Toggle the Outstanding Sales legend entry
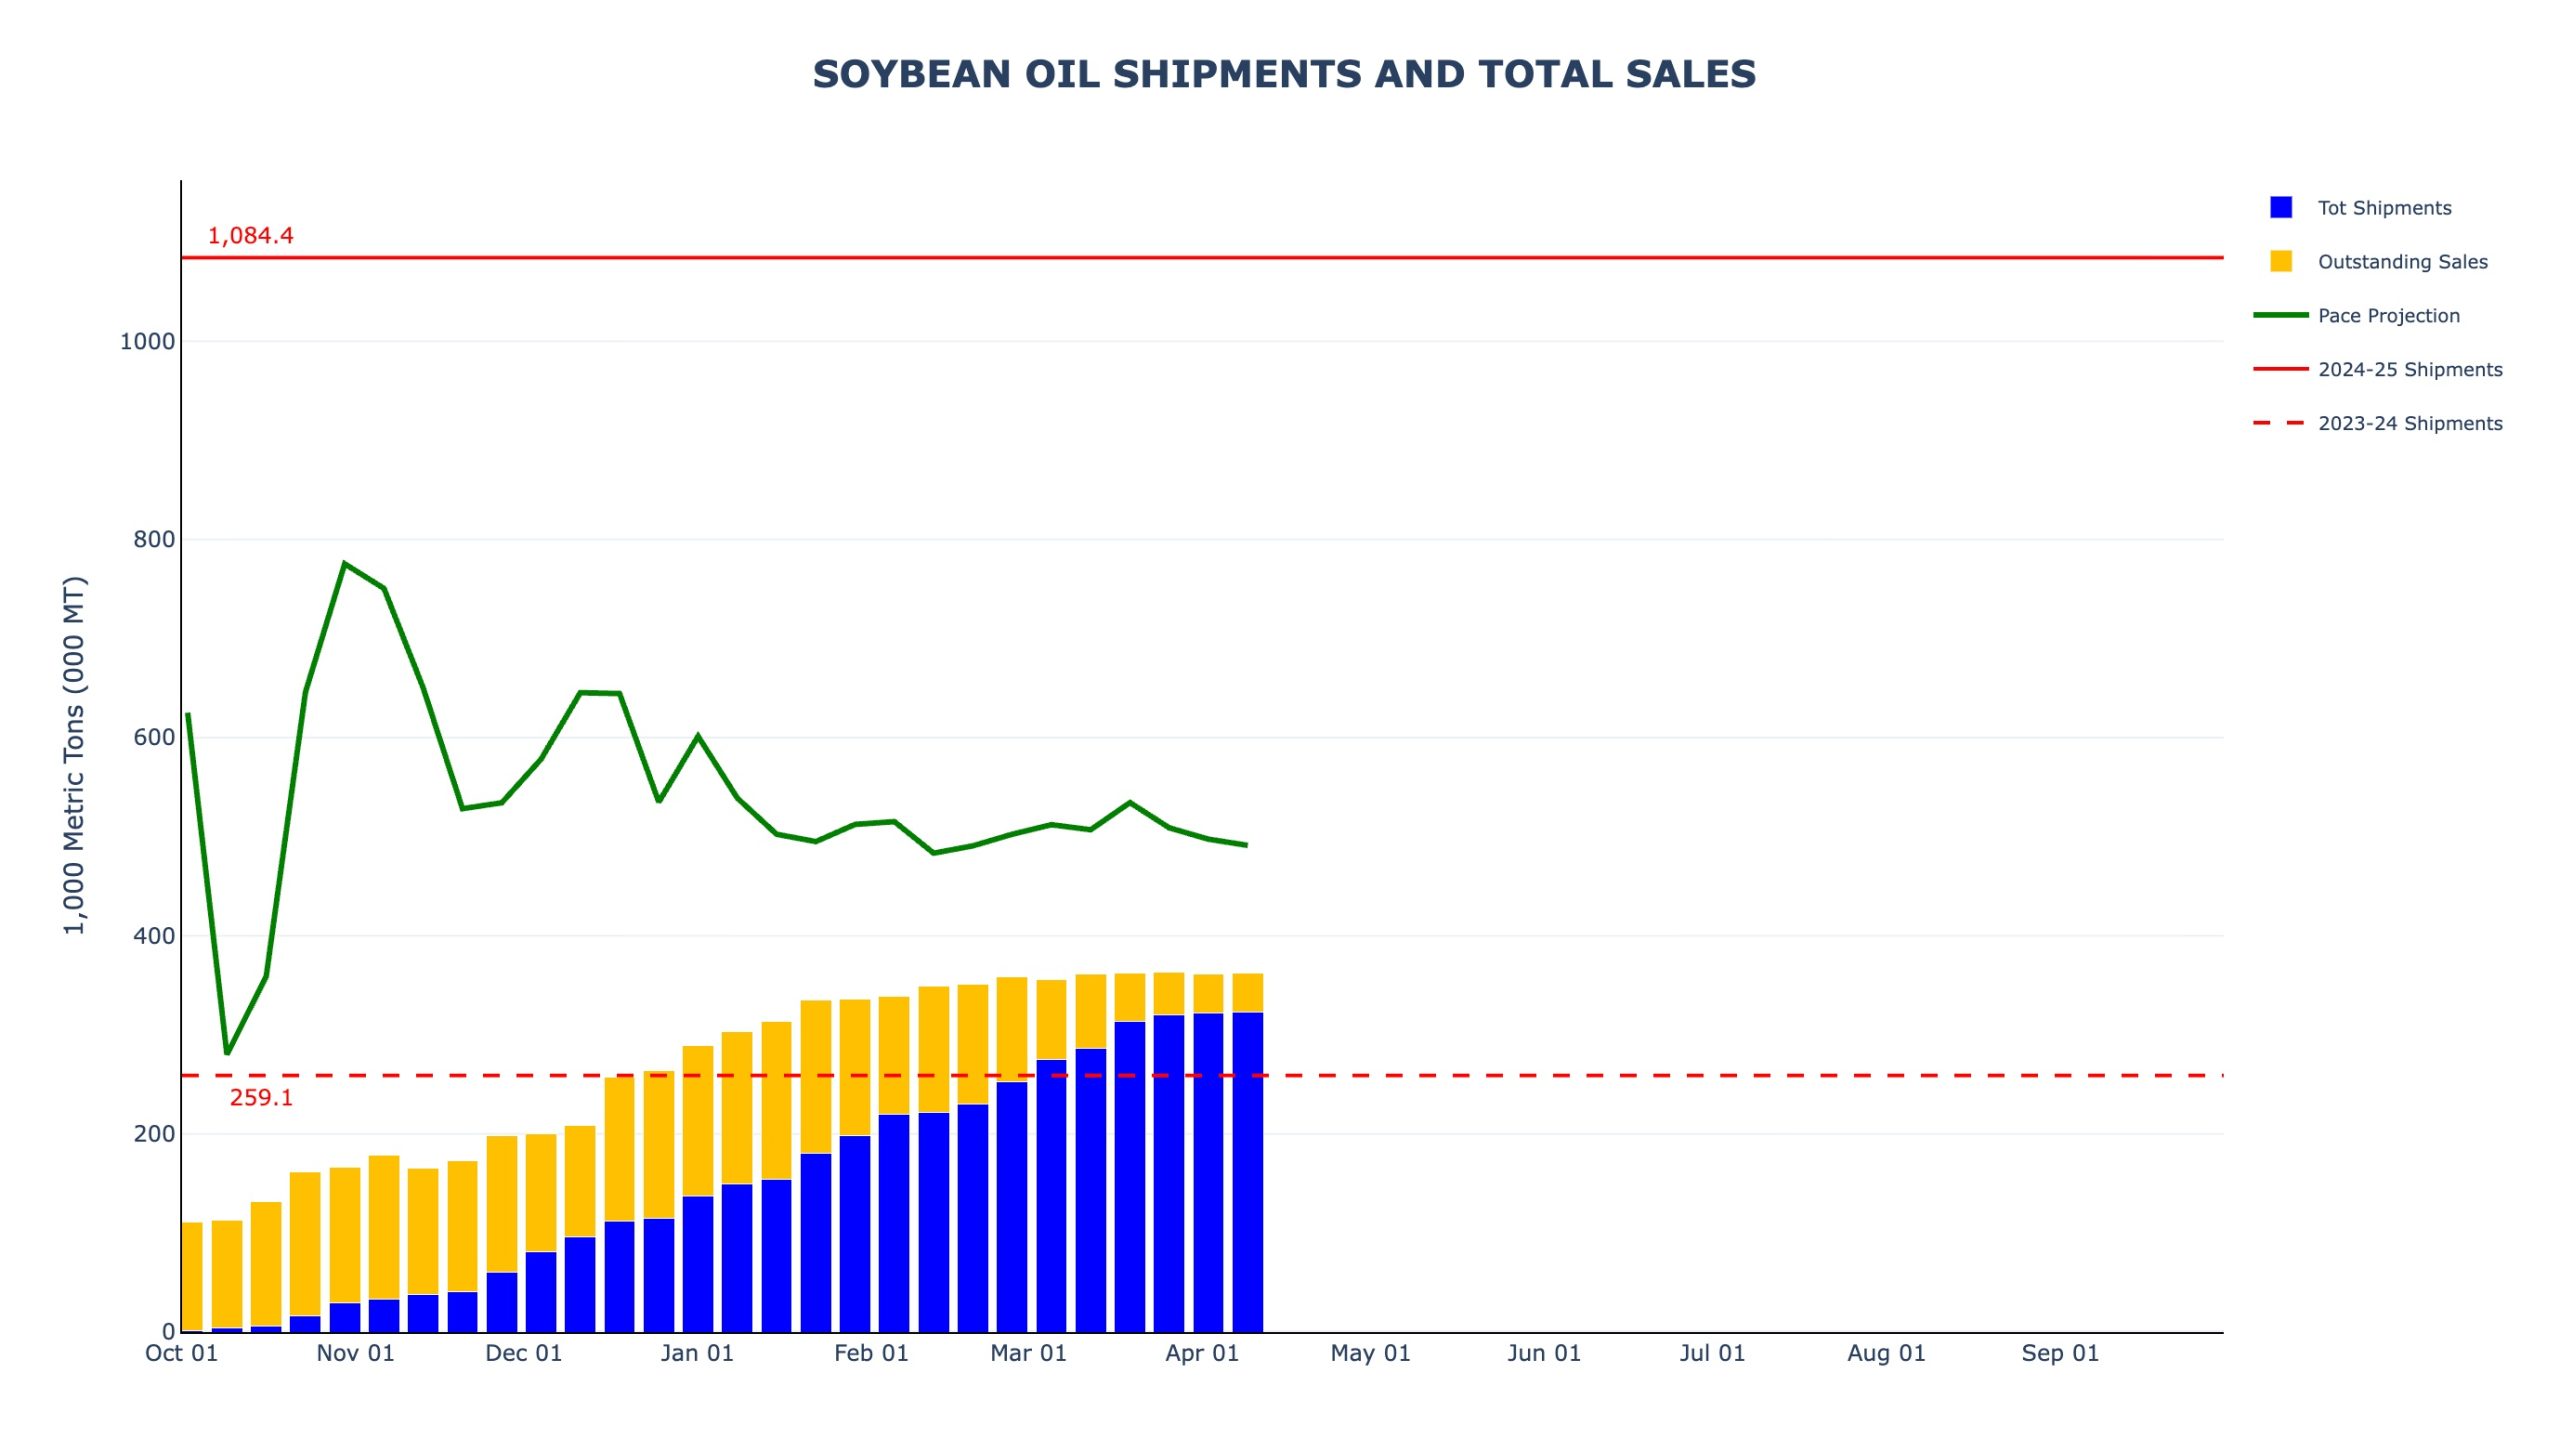Screen dimensions: 2560x1438 click(2401, 262)
